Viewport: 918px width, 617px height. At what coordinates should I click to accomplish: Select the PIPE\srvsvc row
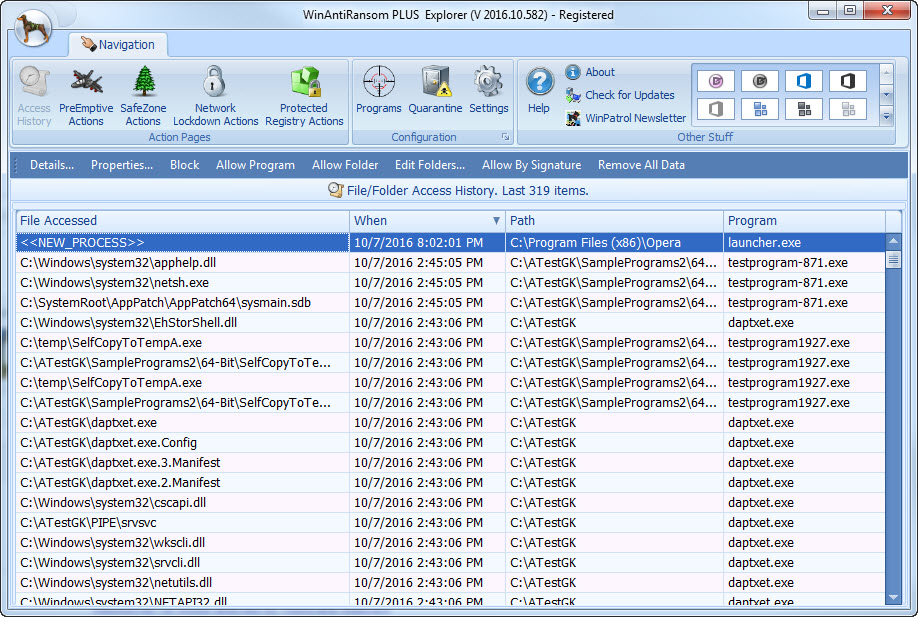(450, 522)
